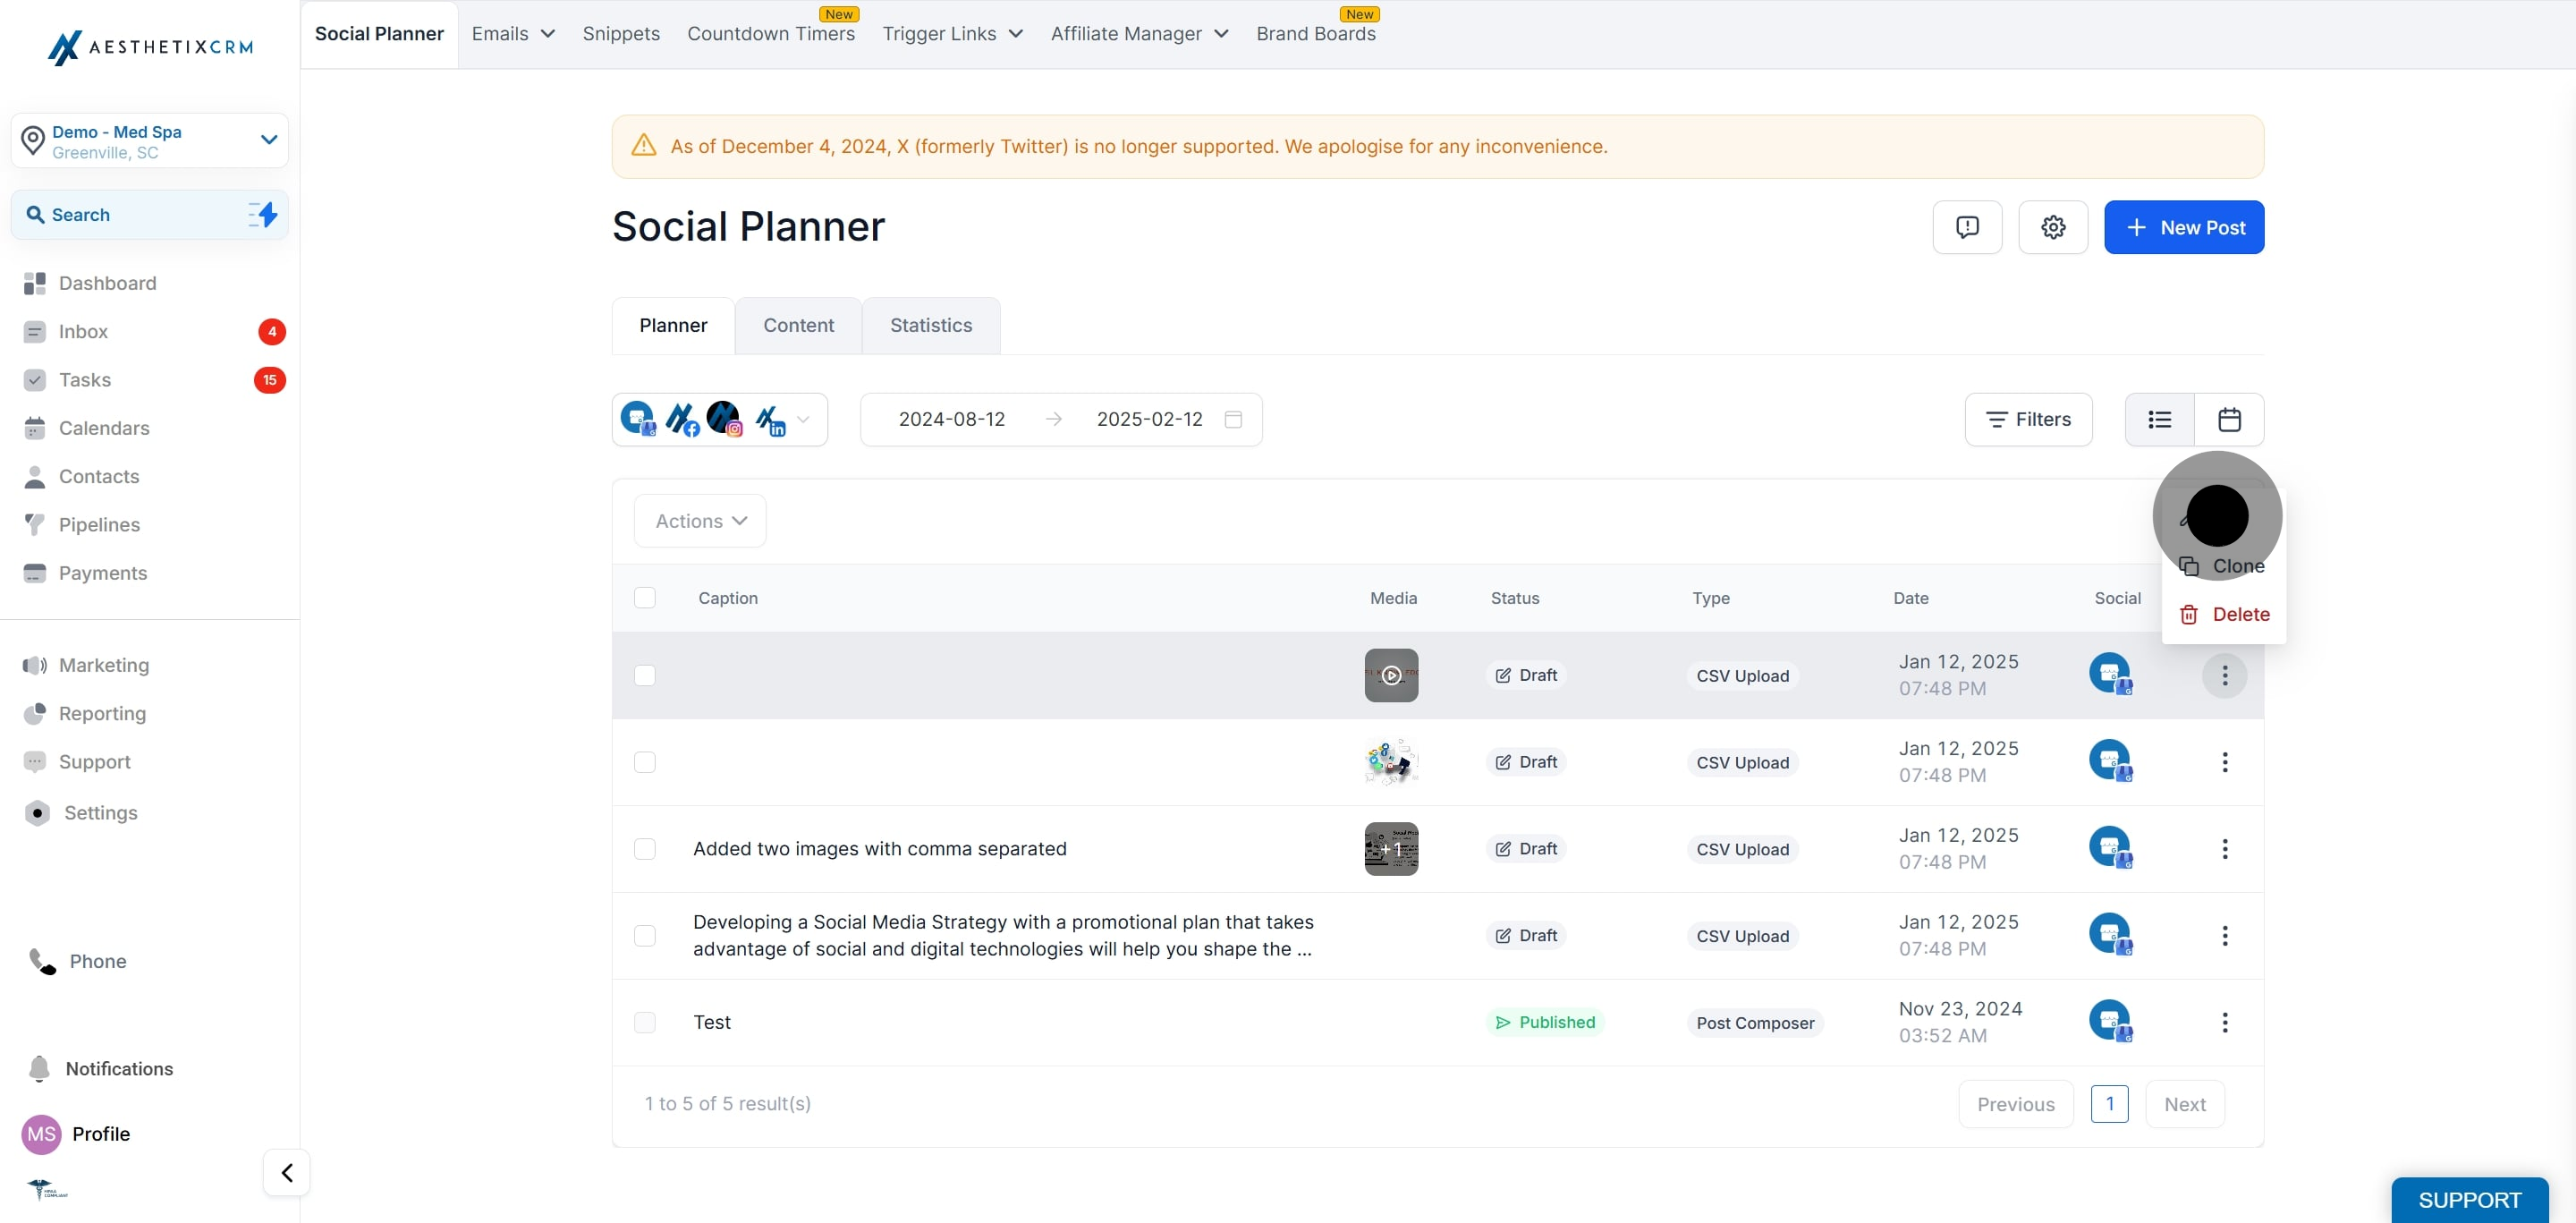Click the quick actions lightning icon

point(263,214)
